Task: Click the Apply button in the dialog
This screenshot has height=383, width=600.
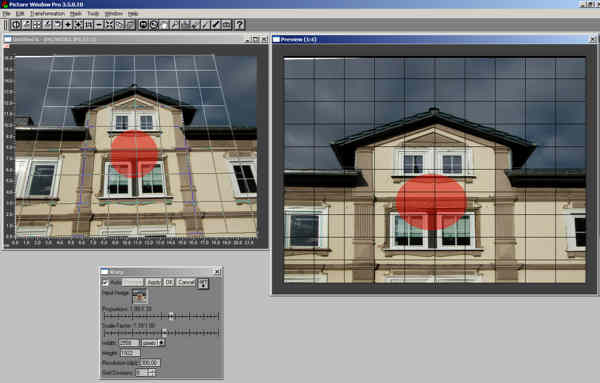Action: [154, 282]
